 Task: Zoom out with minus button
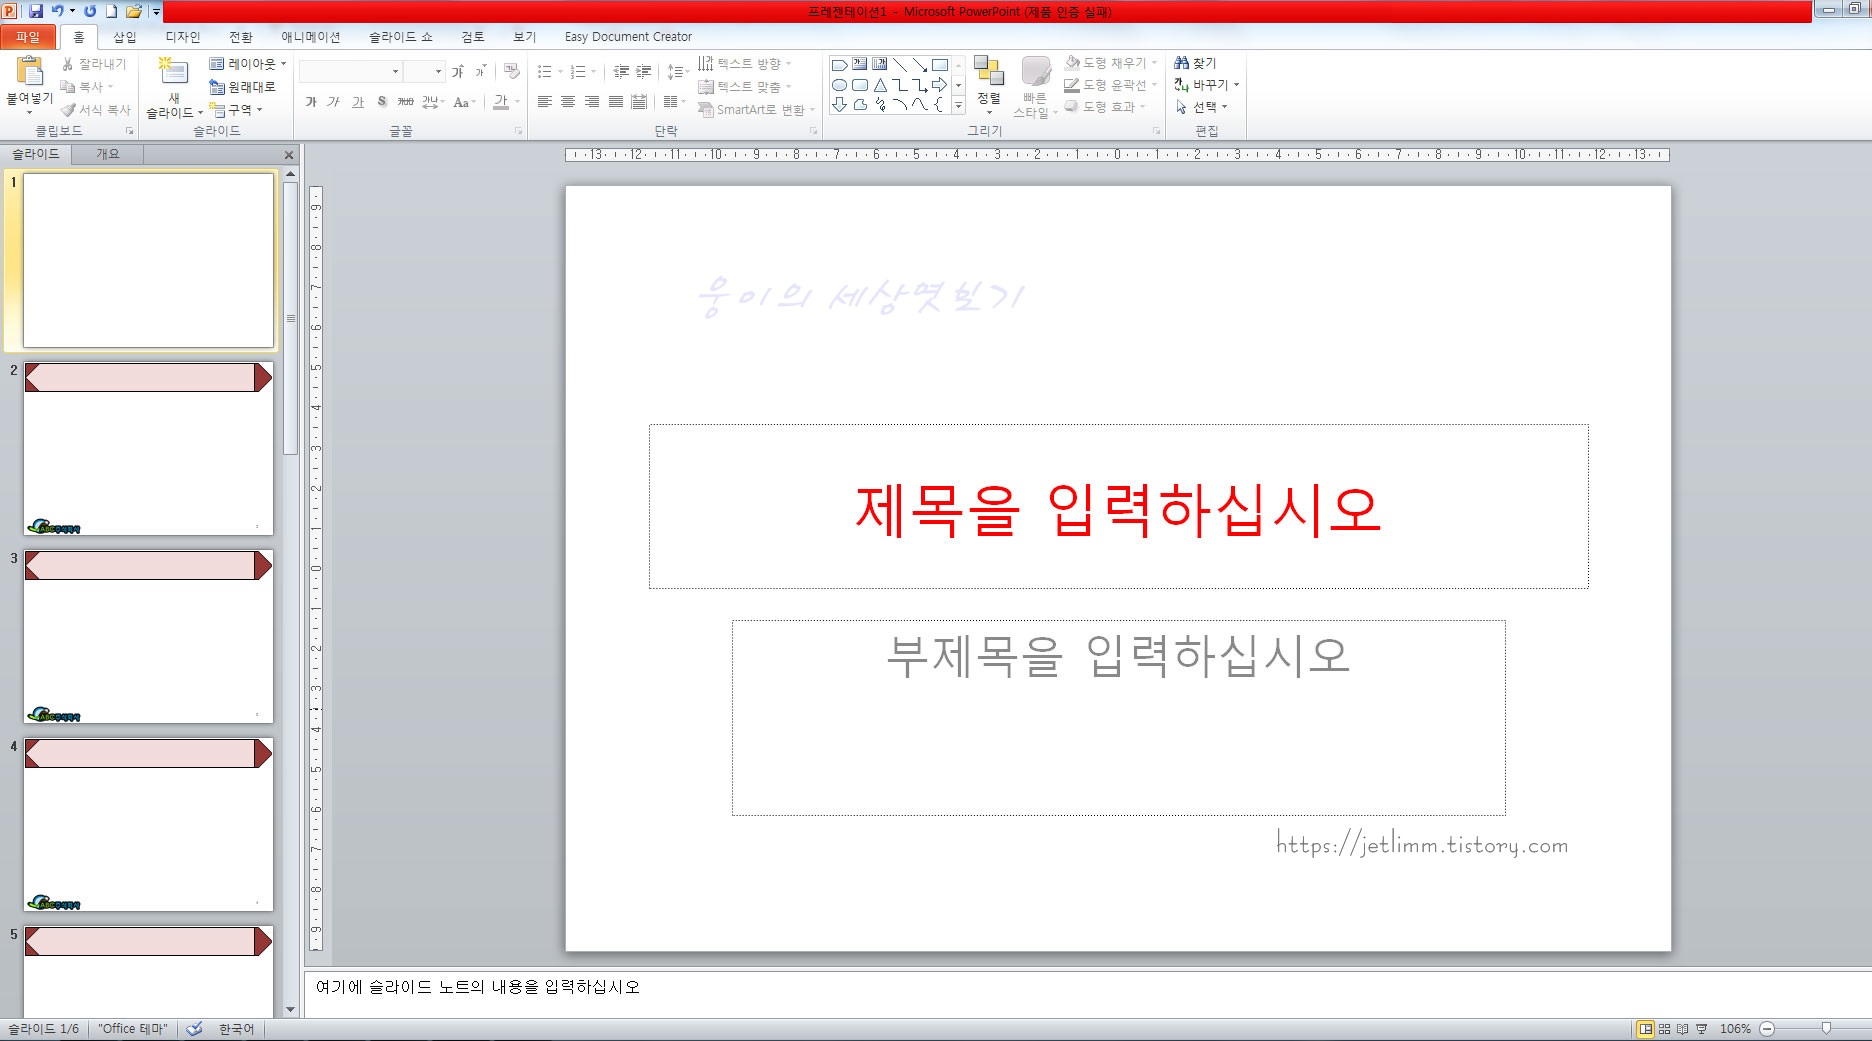1767,1028
